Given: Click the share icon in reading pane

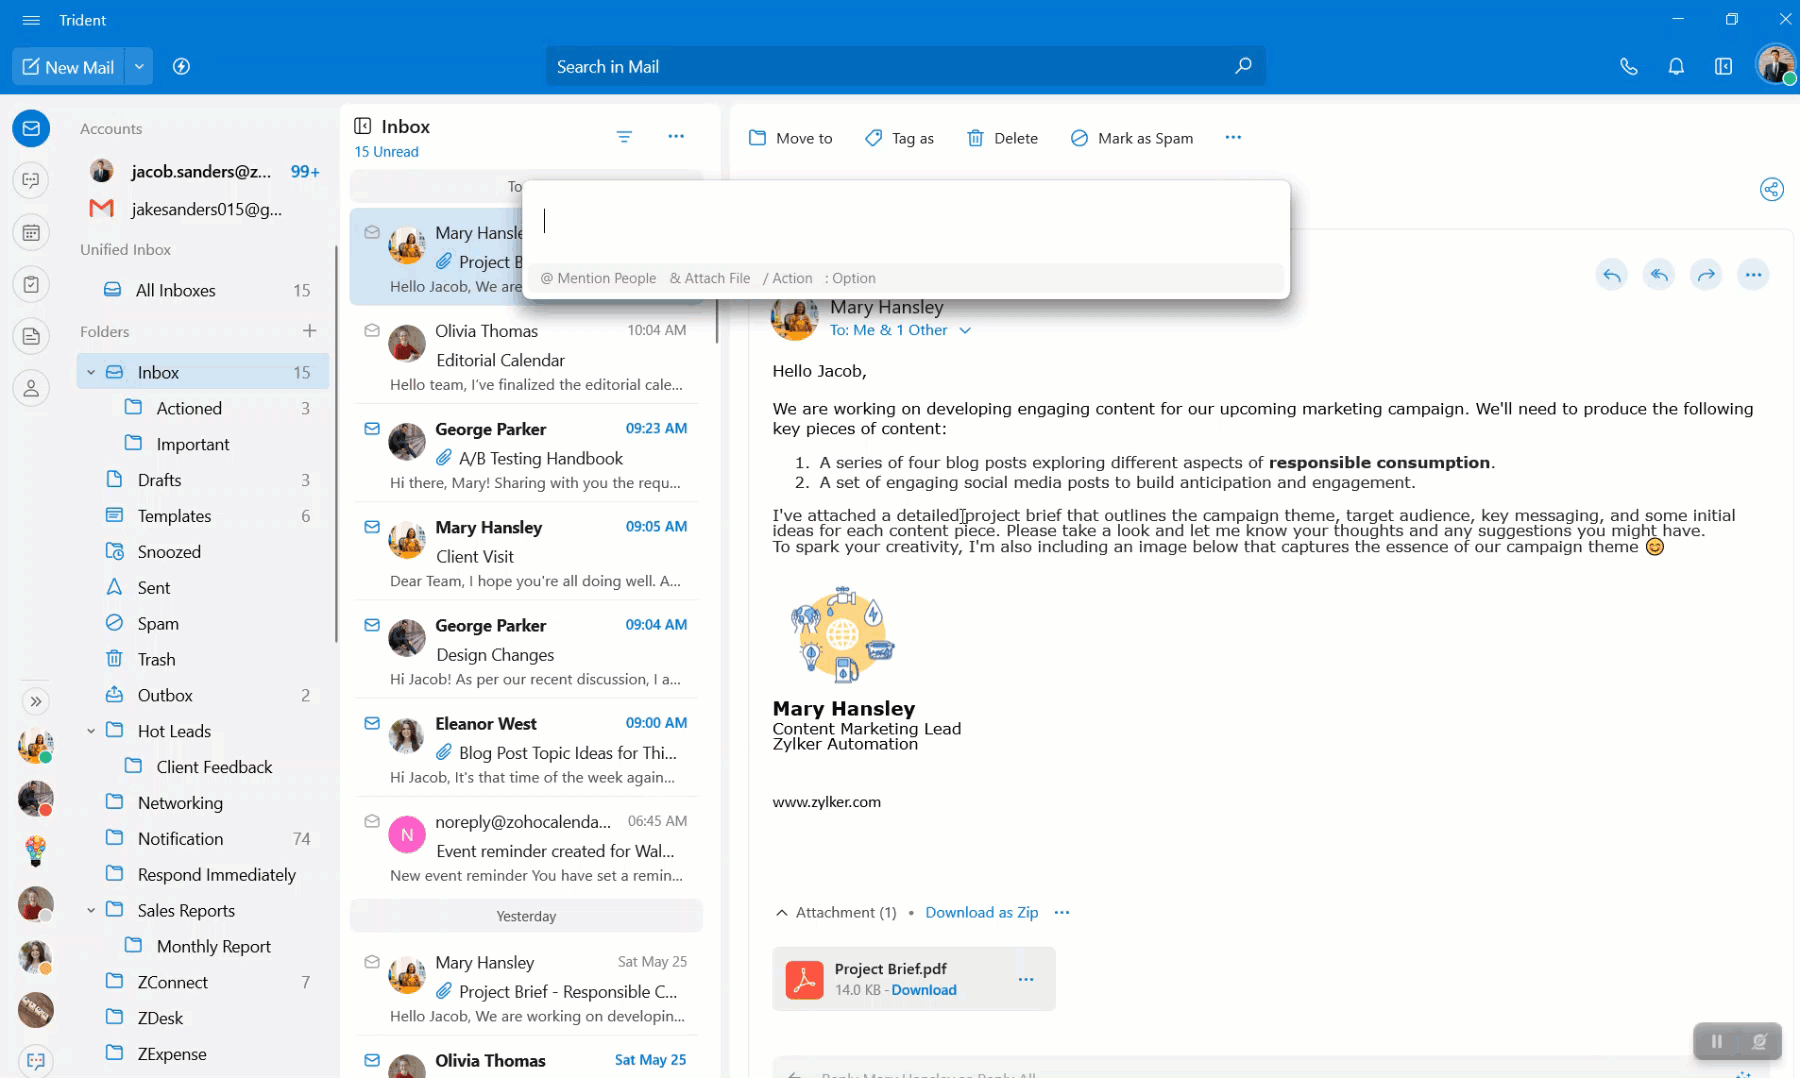Looking at the screenshot, I should (x=1771, y=190).
